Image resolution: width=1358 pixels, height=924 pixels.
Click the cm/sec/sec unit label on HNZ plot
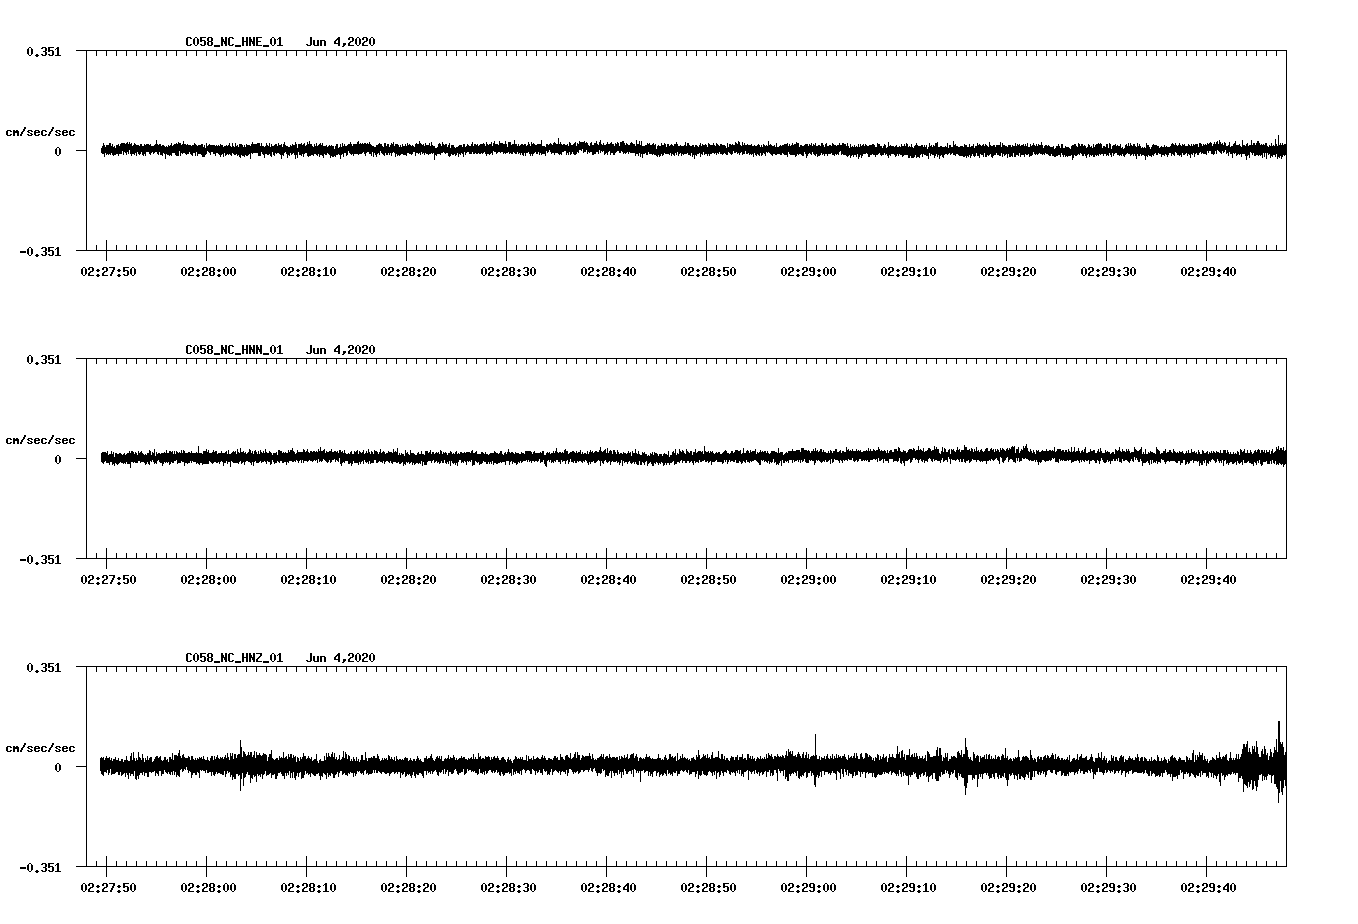[41, 748]
